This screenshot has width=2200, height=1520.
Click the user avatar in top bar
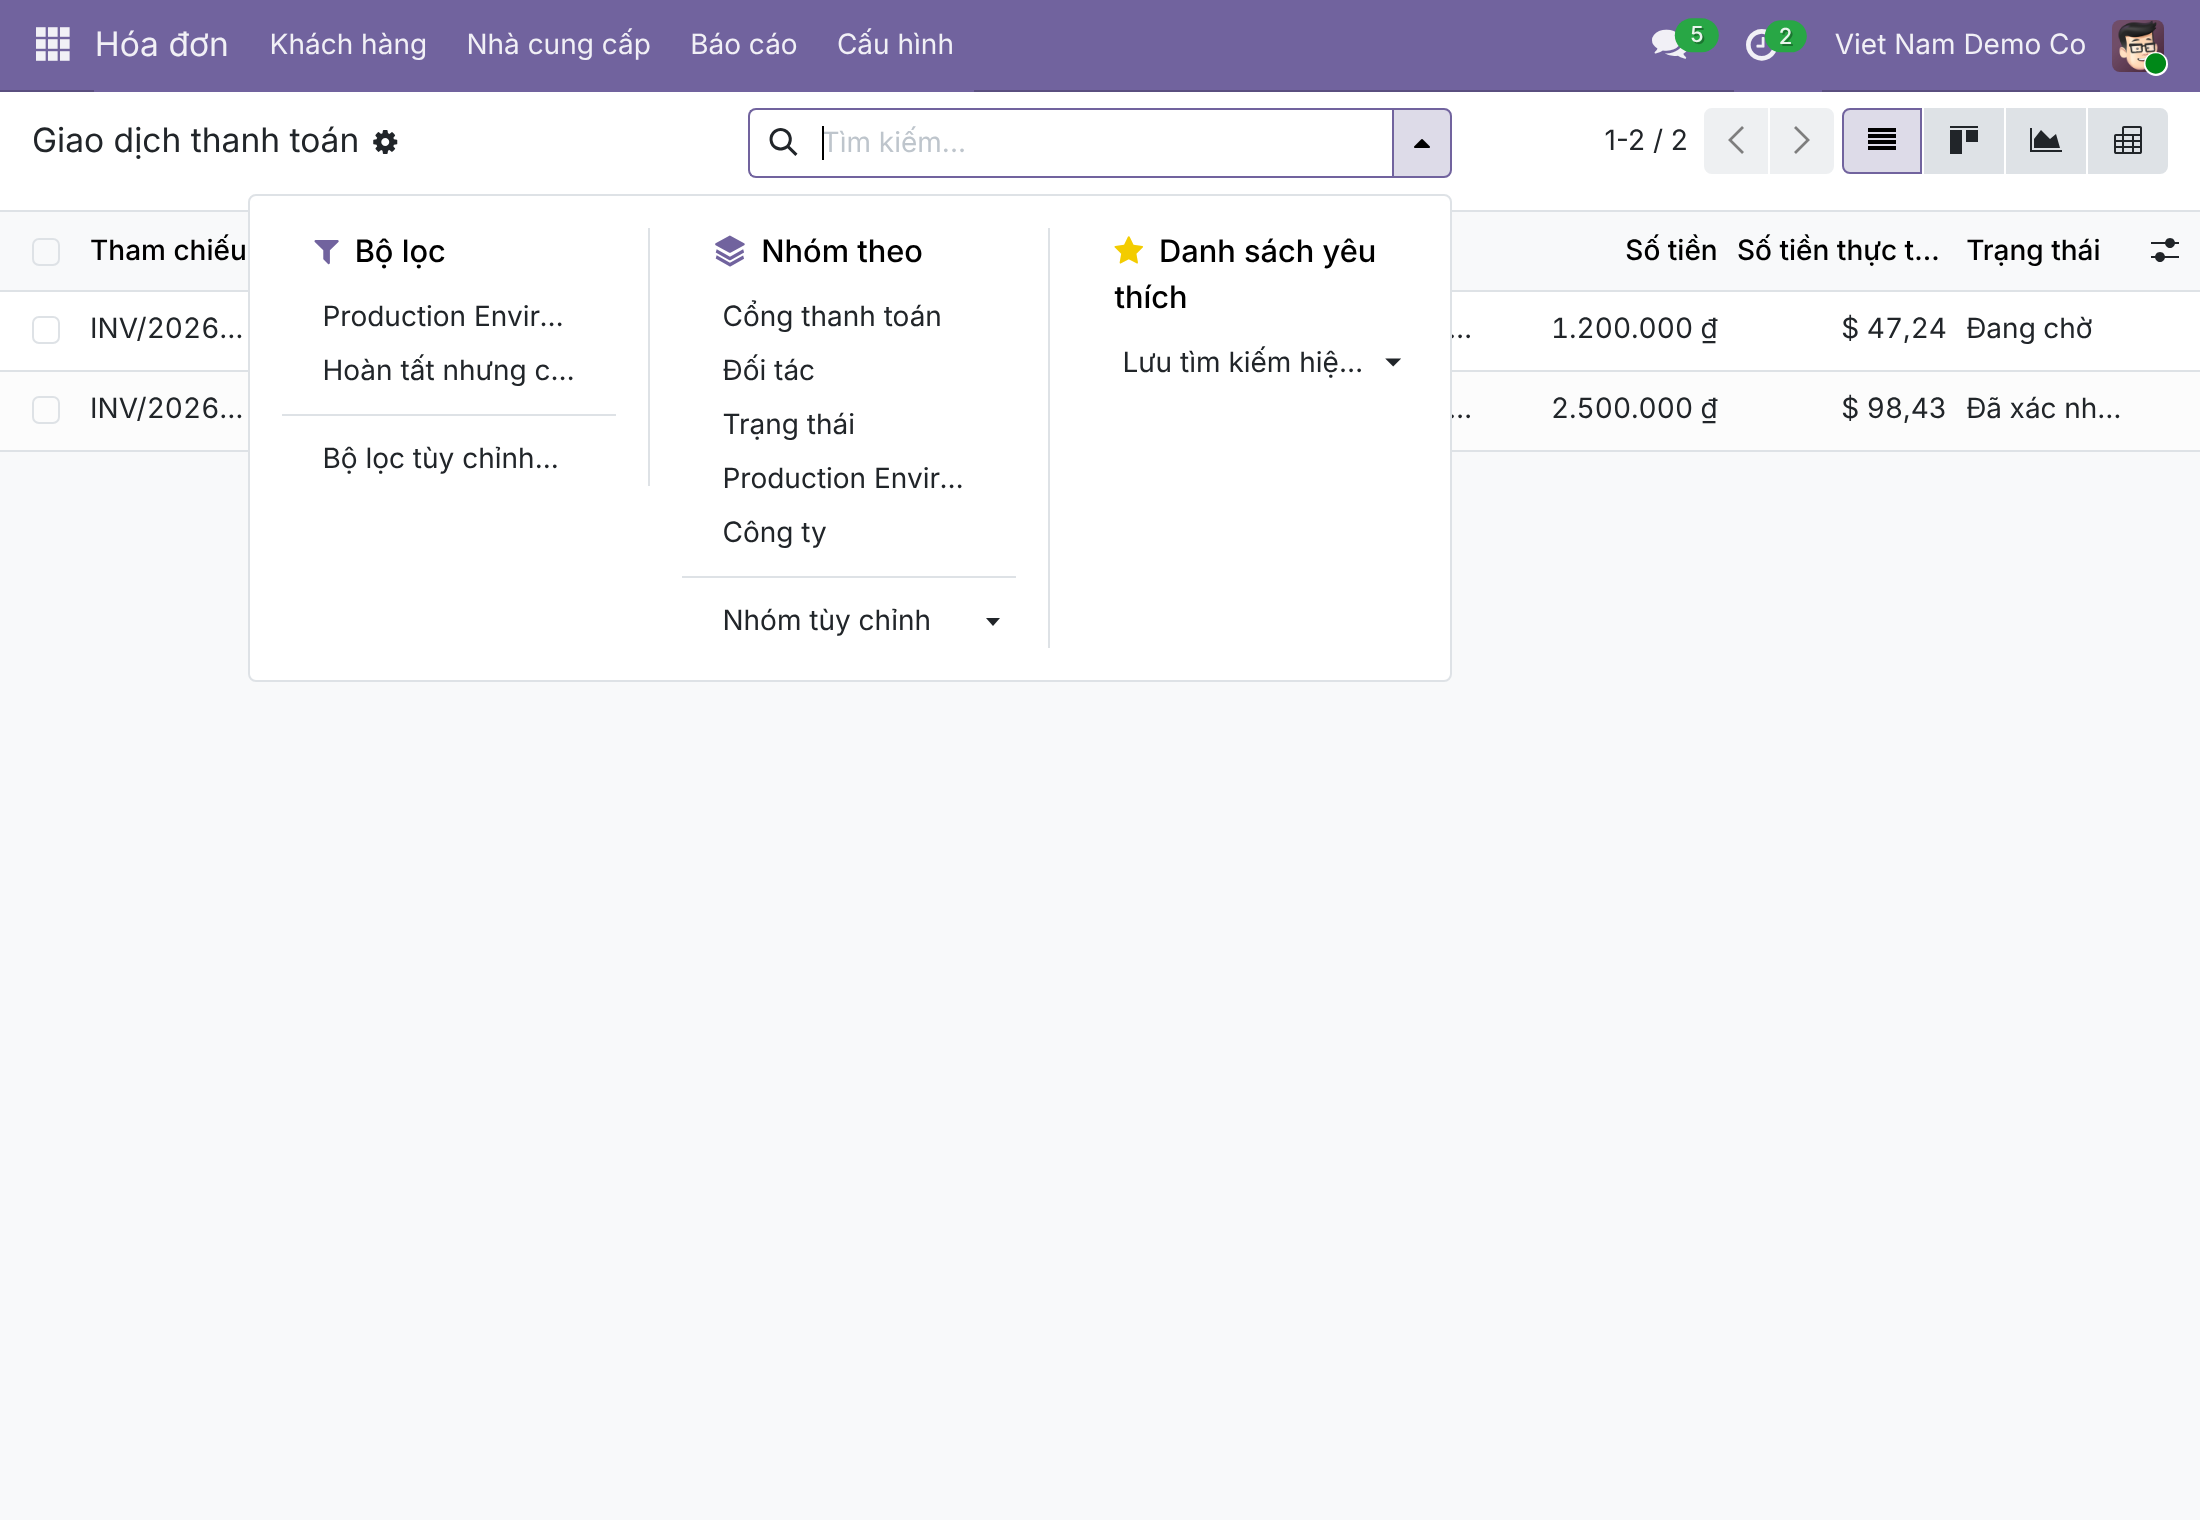click(2139, 46)
